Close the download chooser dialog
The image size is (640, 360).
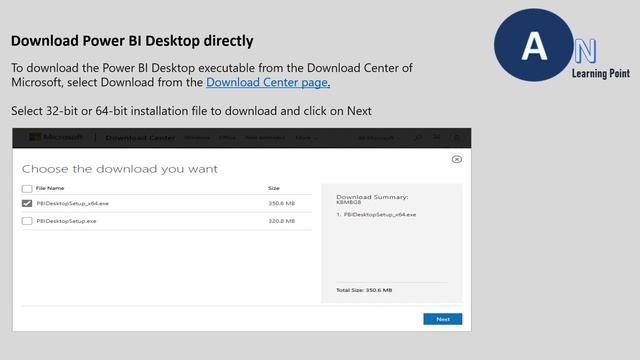(457, 159)
